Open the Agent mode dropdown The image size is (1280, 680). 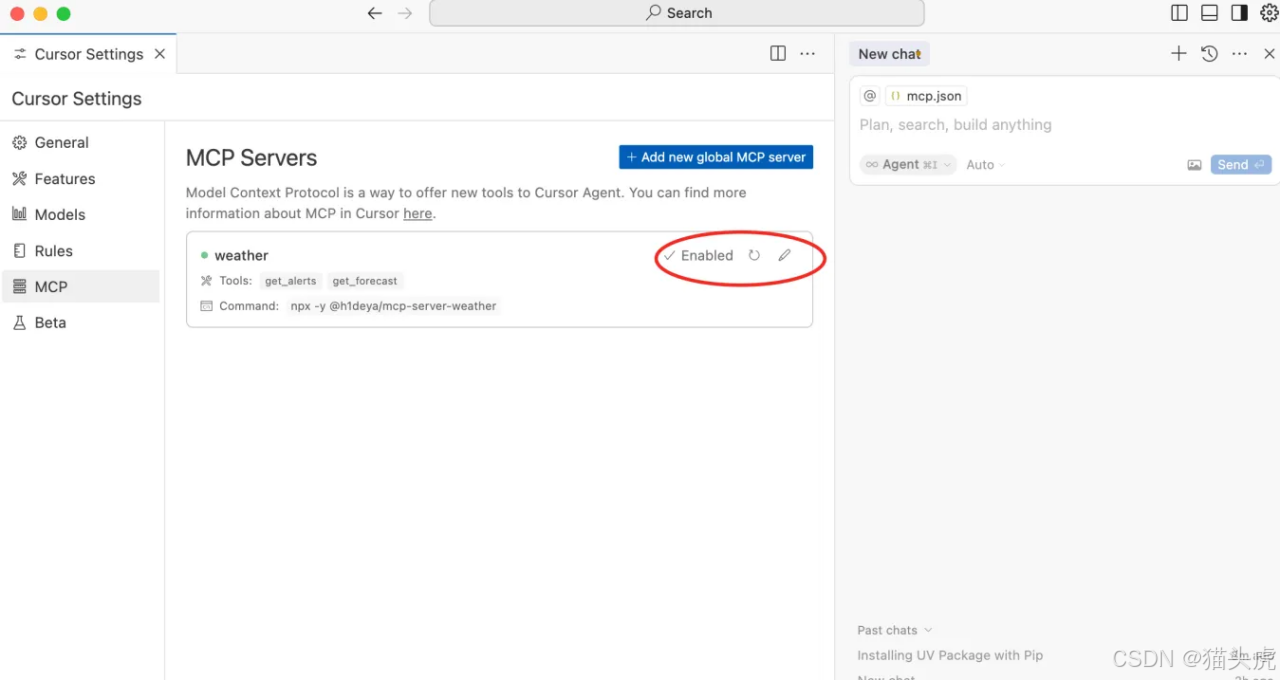tap(908, 165)
